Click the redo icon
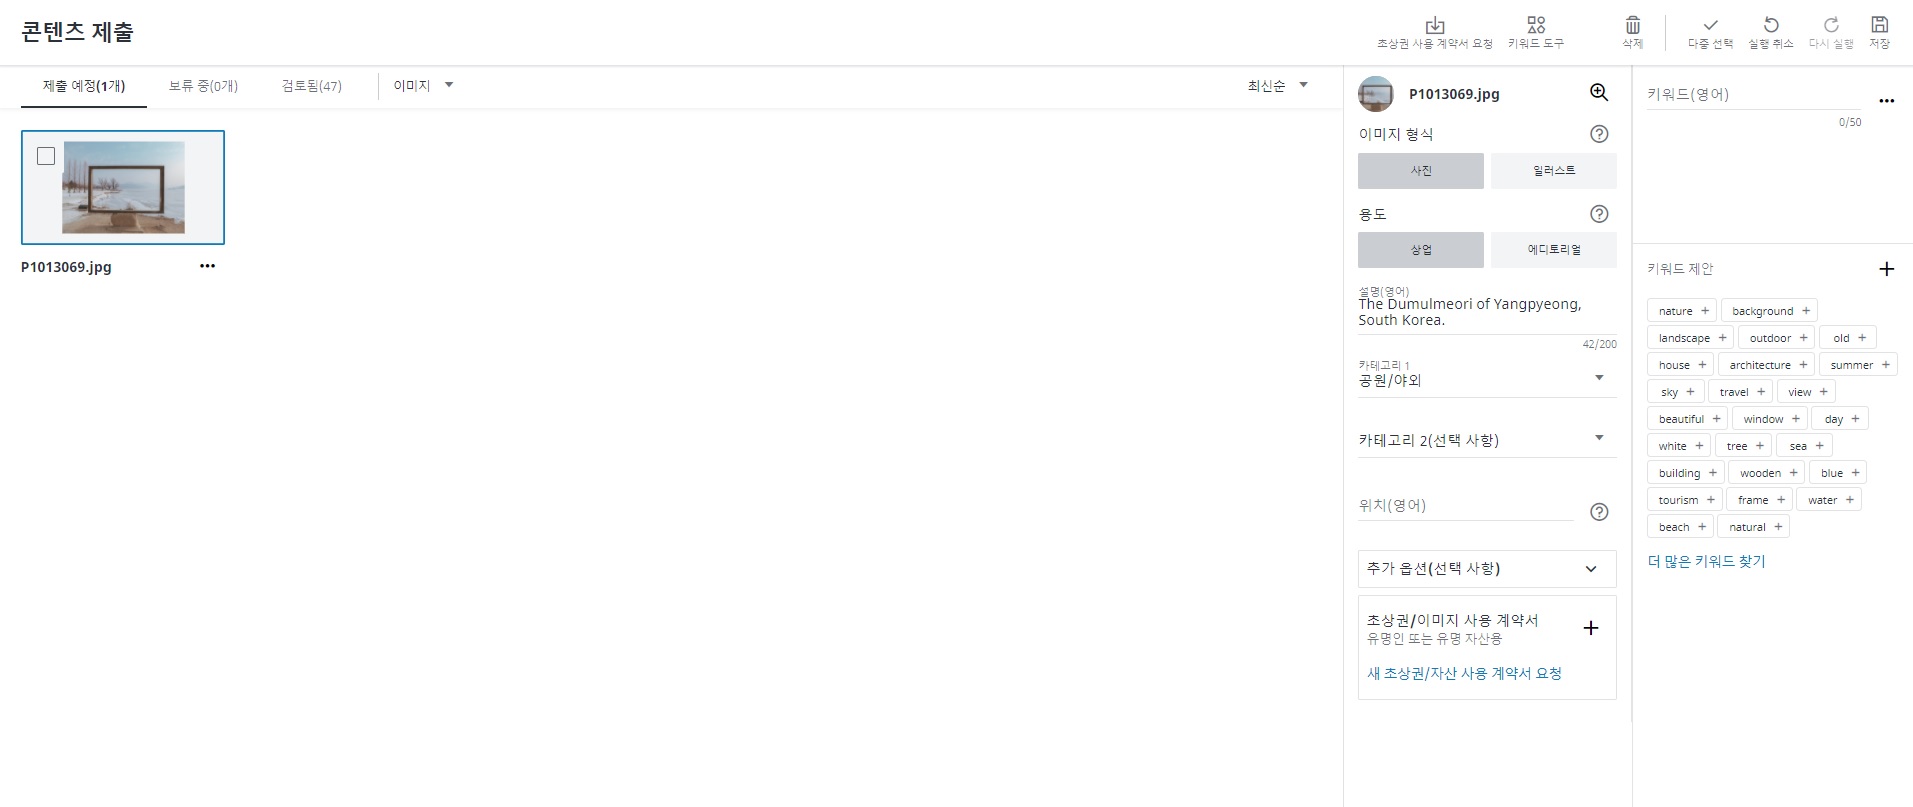The image size is (1913, 807). [x=1831, y=25]
